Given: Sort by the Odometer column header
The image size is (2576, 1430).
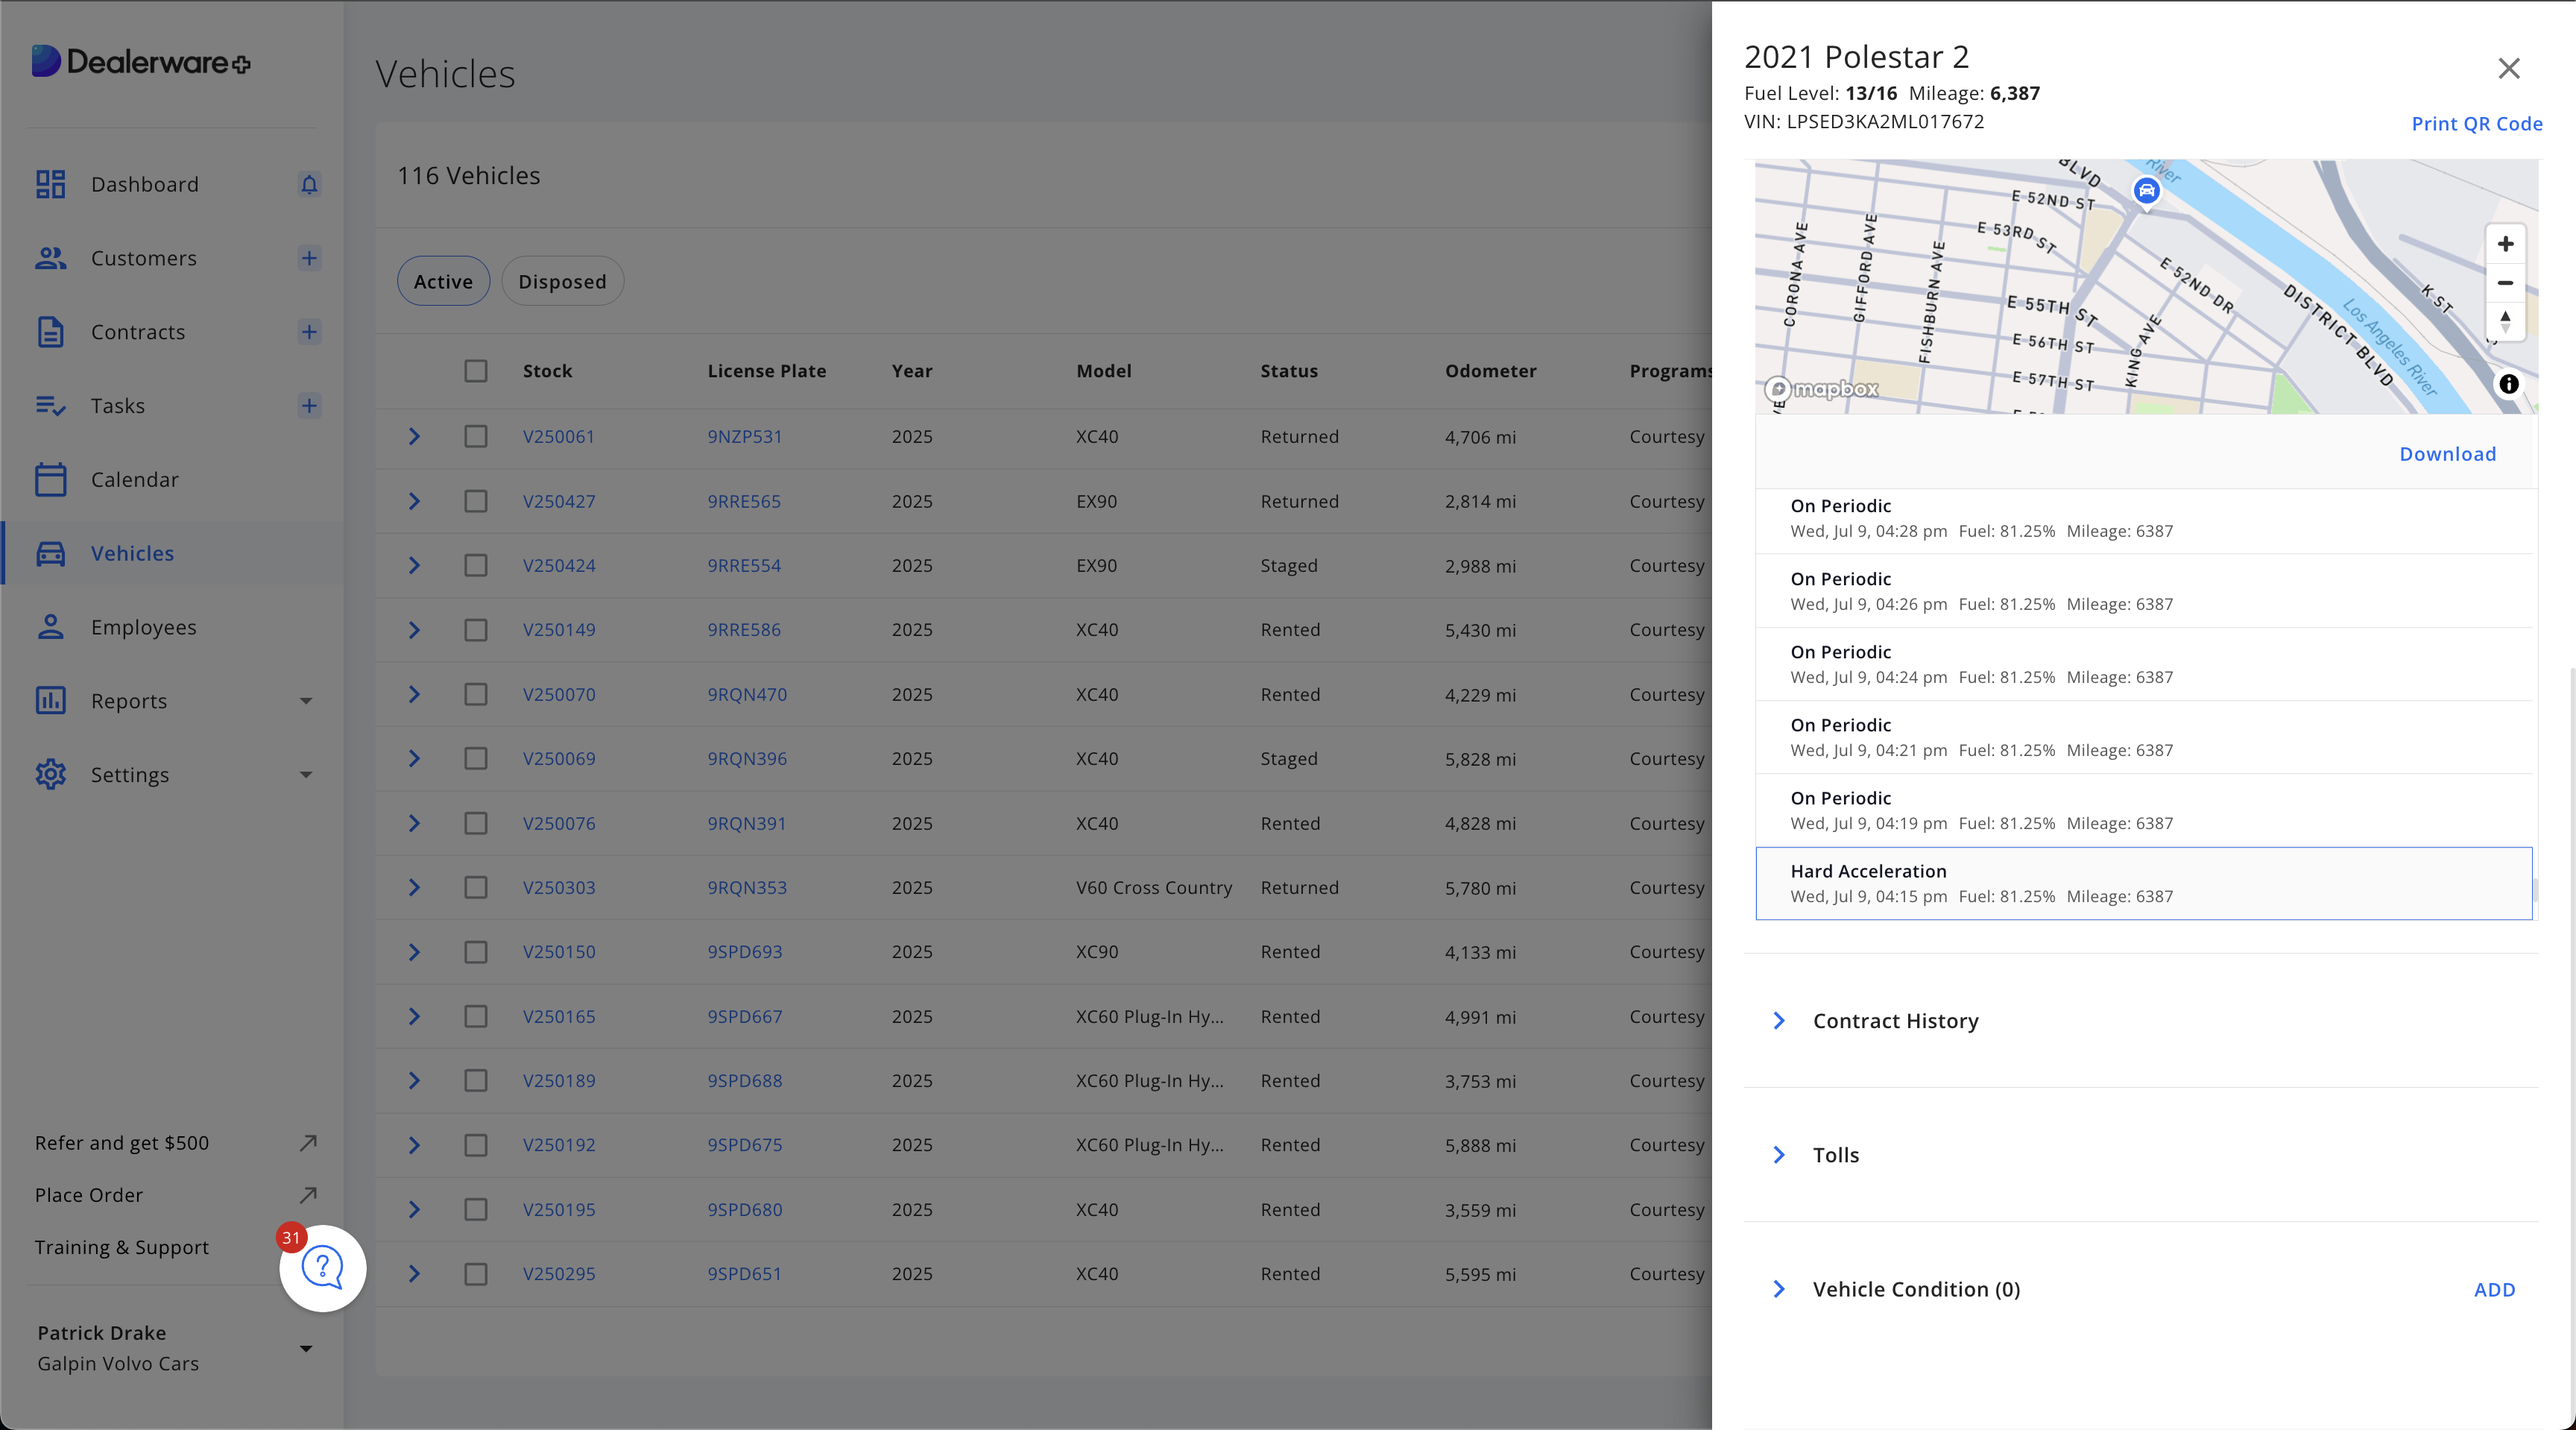Looking at the screenshot, I should pyautogui.click(x=1491, y=371).
